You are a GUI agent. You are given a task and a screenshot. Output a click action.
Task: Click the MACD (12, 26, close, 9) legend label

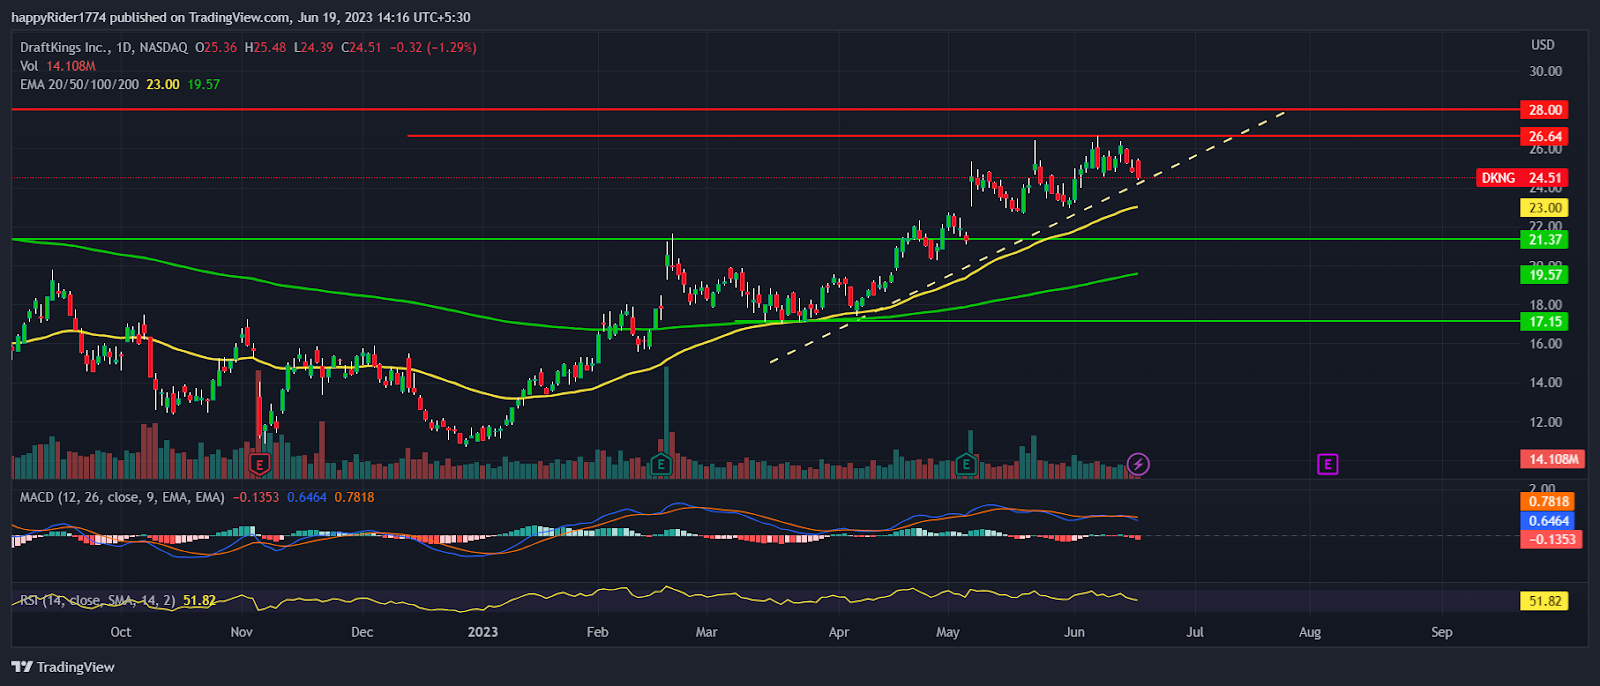(x=122, y=497)
